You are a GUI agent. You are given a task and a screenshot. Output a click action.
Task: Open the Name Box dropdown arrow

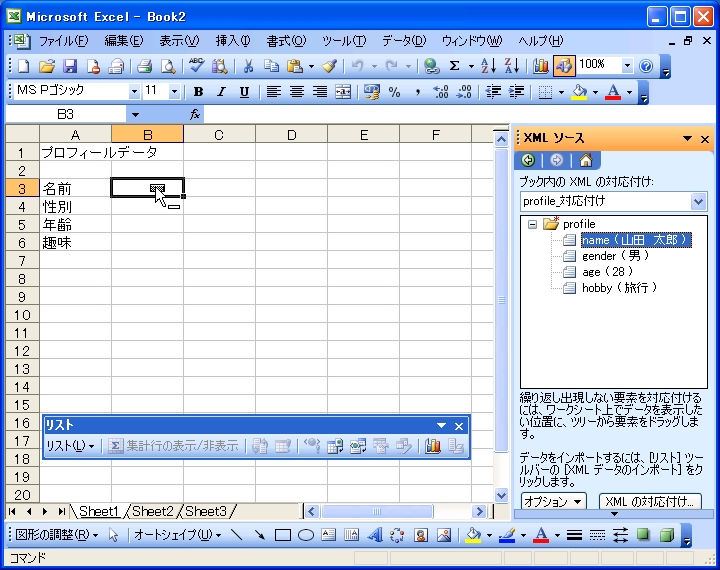tap(135, 114)
